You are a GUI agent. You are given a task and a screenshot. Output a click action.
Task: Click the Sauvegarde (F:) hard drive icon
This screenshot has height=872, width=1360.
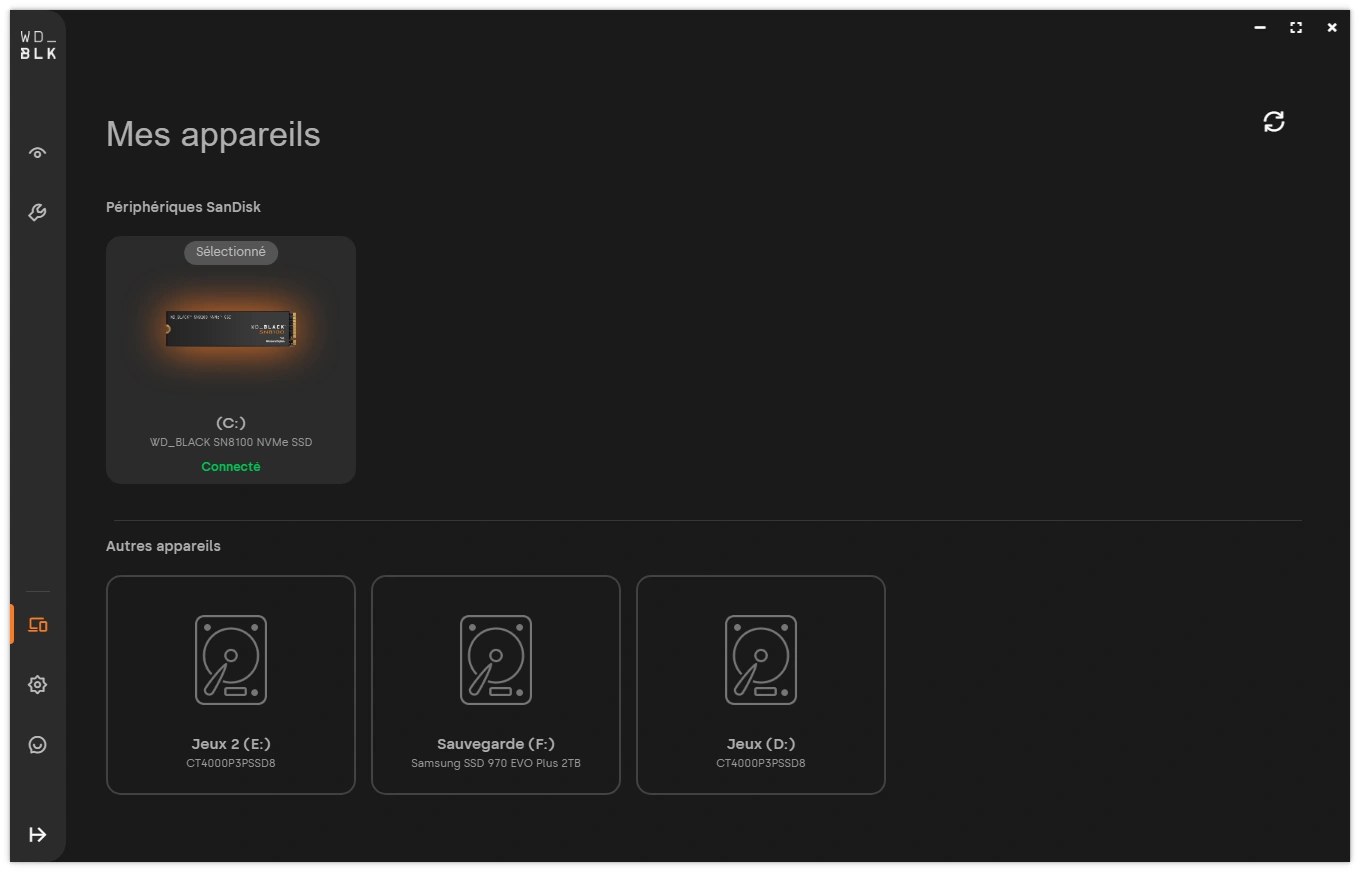[496, 660]
